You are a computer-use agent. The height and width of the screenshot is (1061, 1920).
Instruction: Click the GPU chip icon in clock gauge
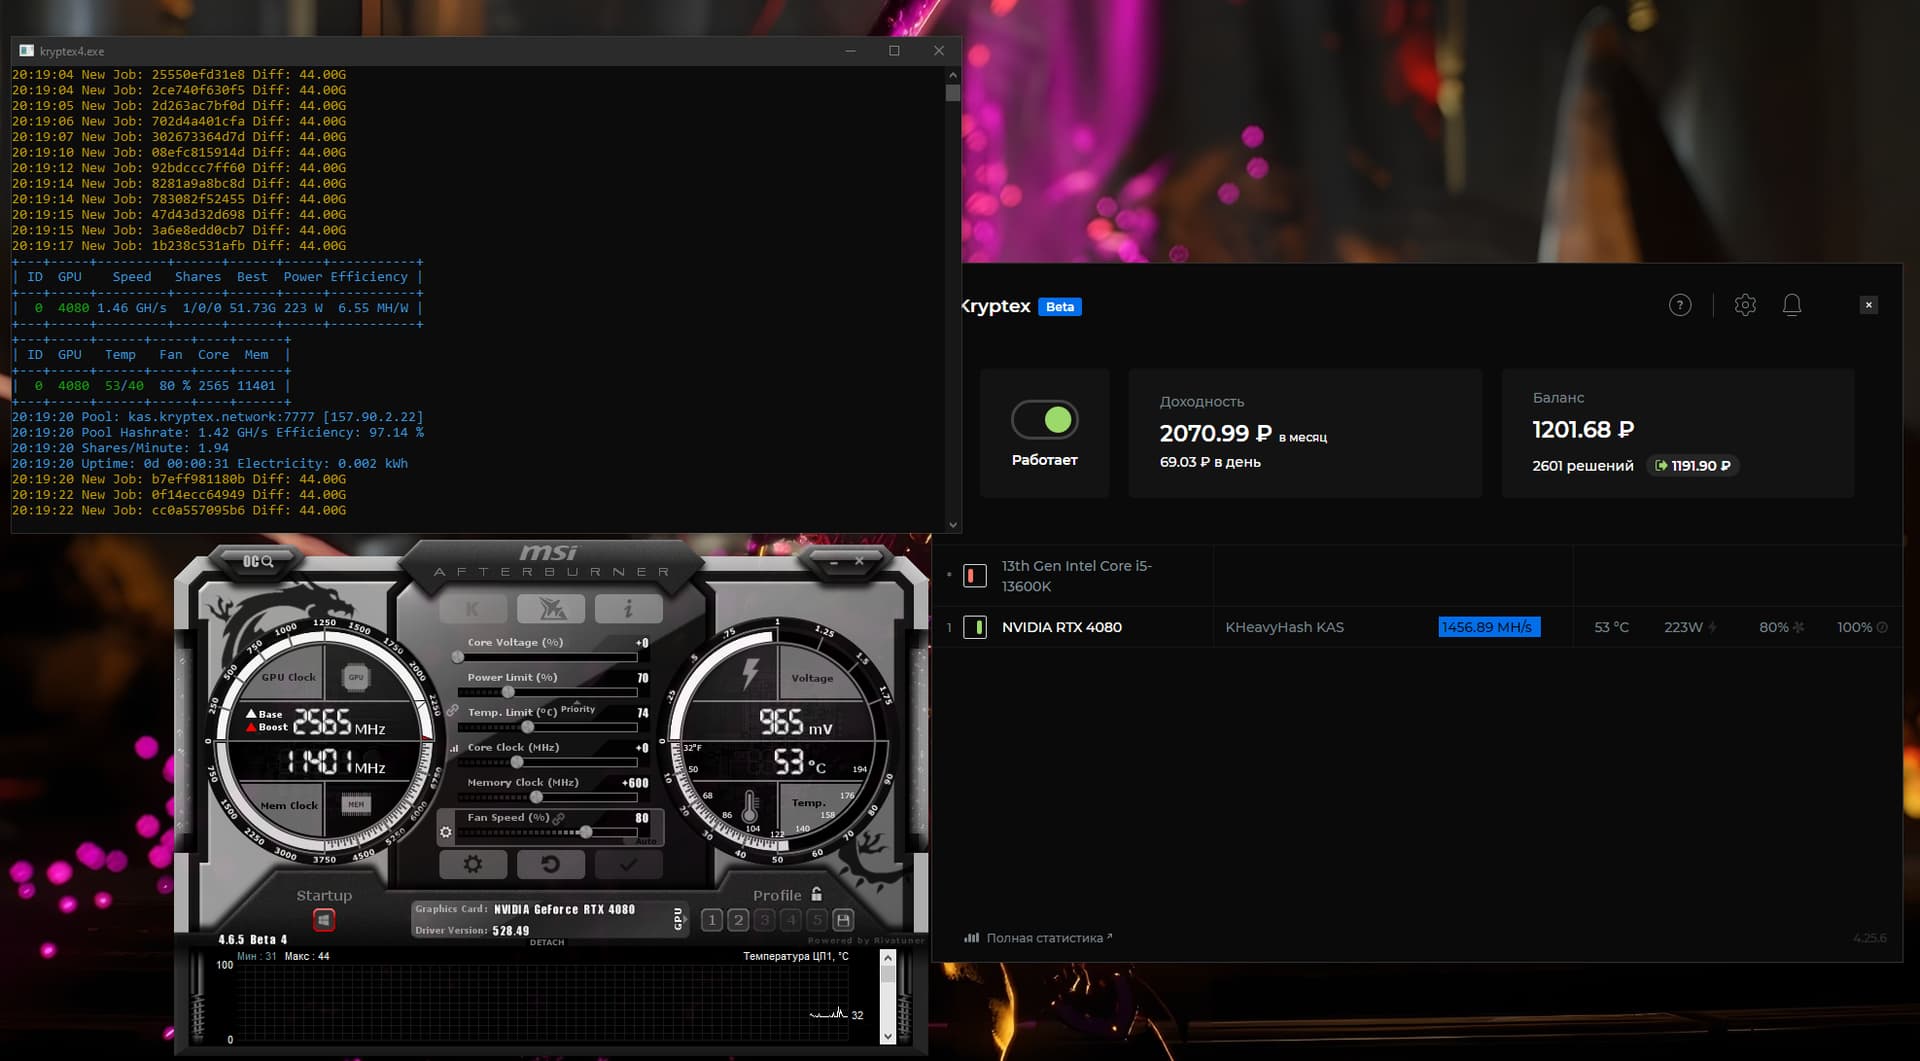click(x=356, y=677)
